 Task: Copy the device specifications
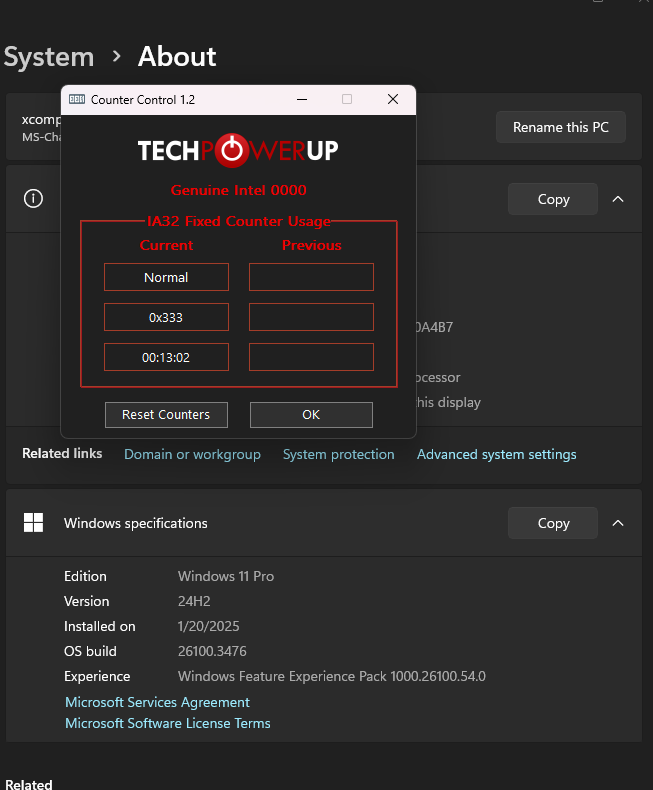point(553,199)
